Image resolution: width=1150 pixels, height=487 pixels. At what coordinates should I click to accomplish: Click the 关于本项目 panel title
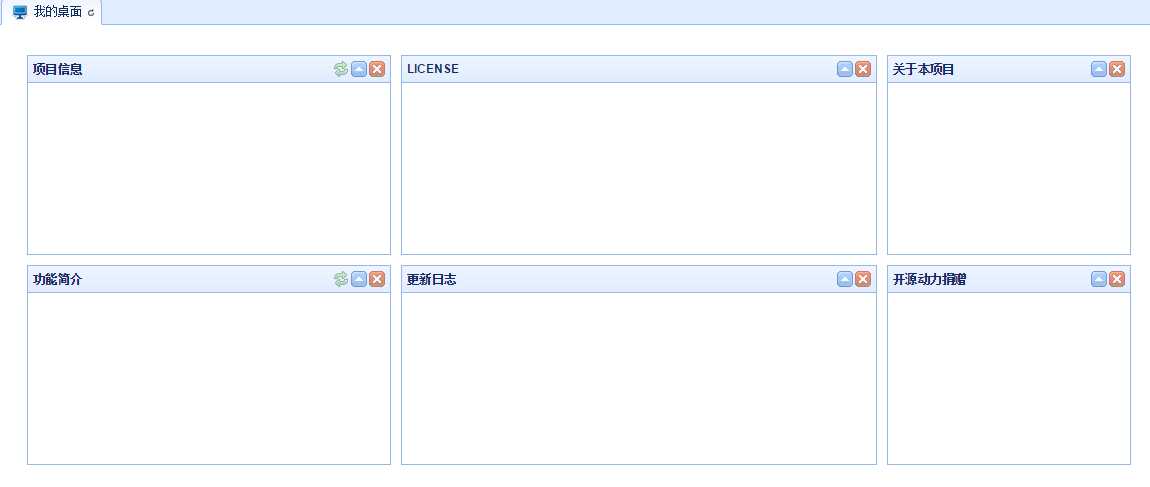pyautogui.click(x=923, y=69)
